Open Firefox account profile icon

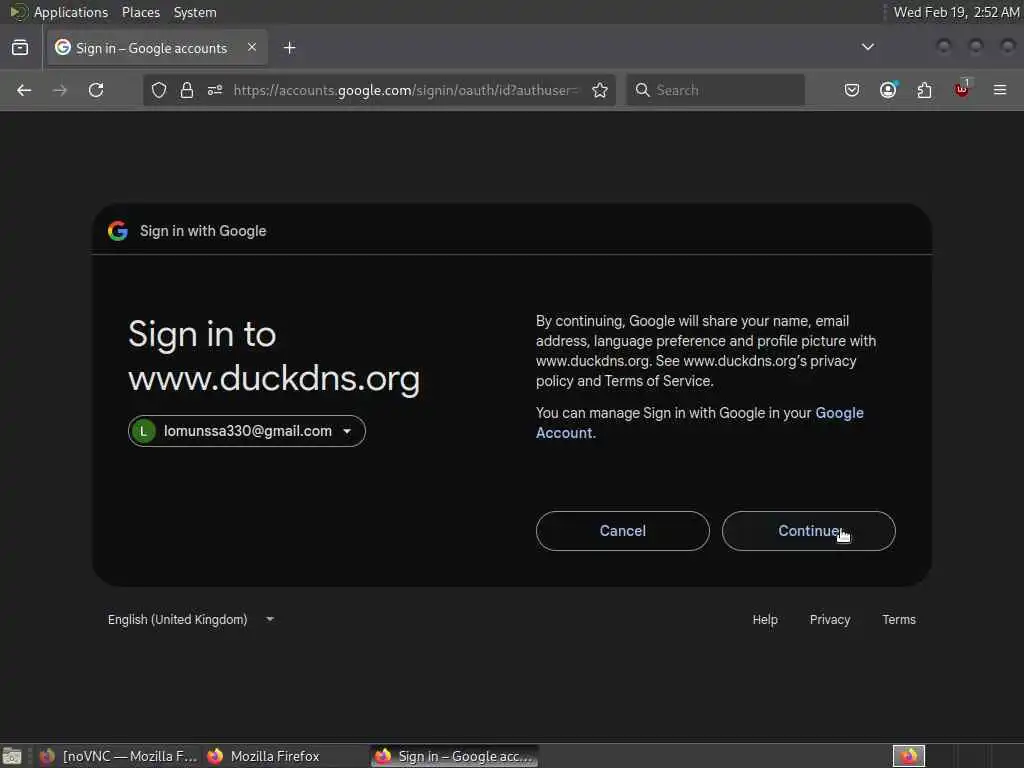888,90
